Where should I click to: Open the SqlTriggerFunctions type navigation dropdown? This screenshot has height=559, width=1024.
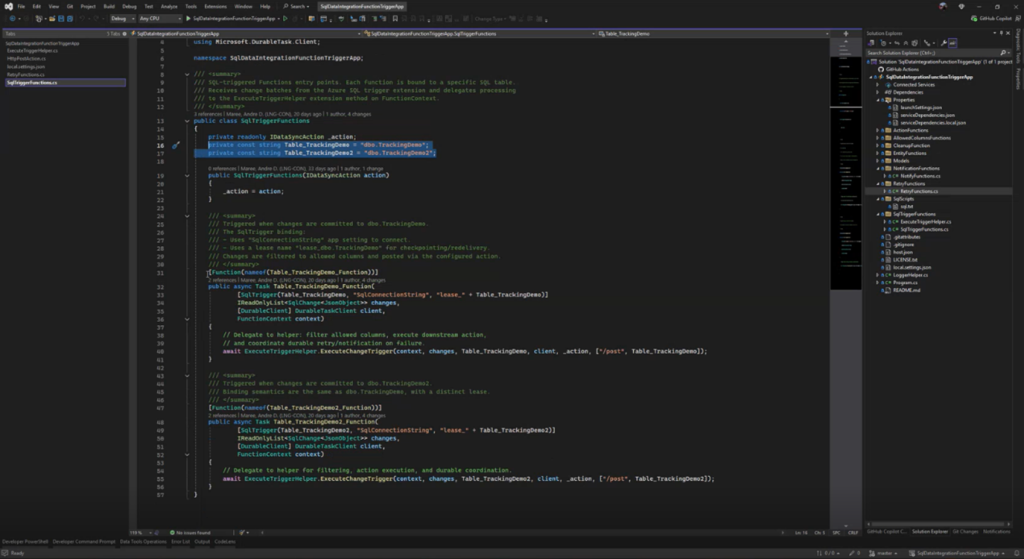click(479, 33)
